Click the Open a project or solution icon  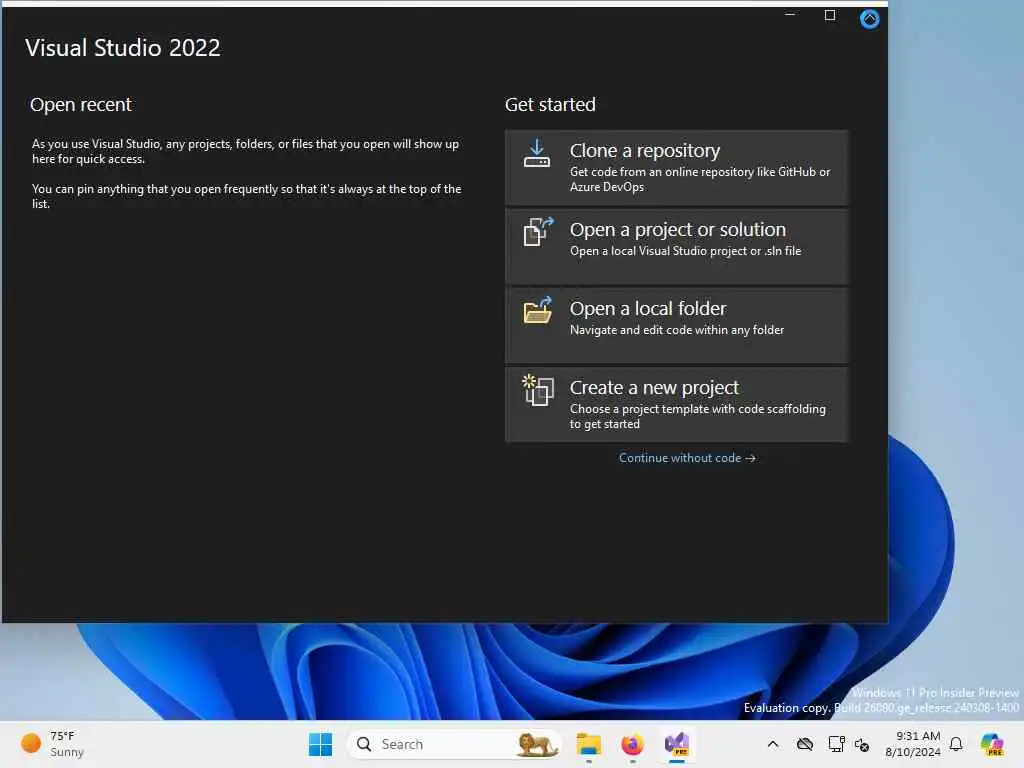click(x=538, y=232)
